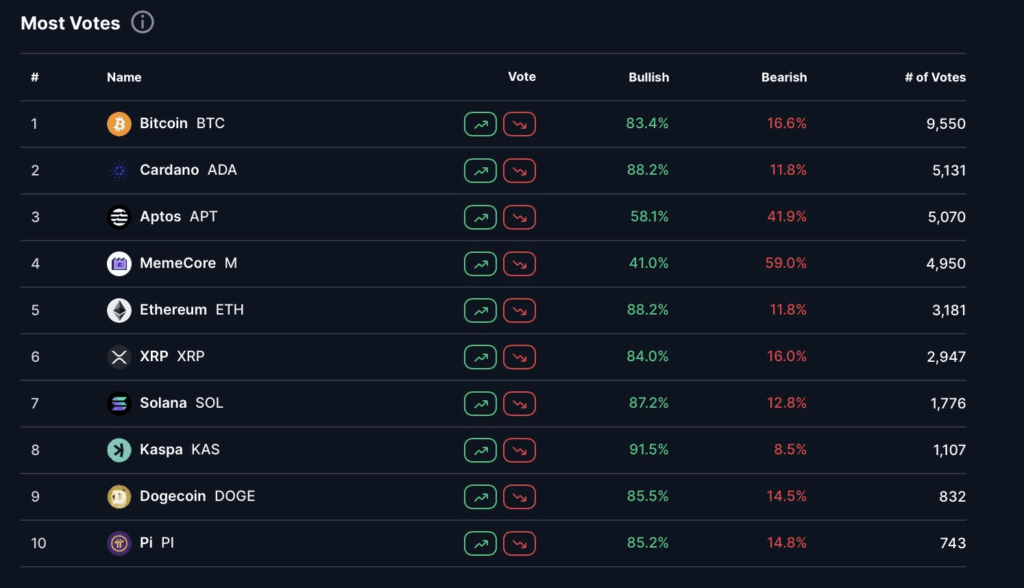Click the MemeCore coin logo
Screen dimensions: 1024x588
point(119,264)
